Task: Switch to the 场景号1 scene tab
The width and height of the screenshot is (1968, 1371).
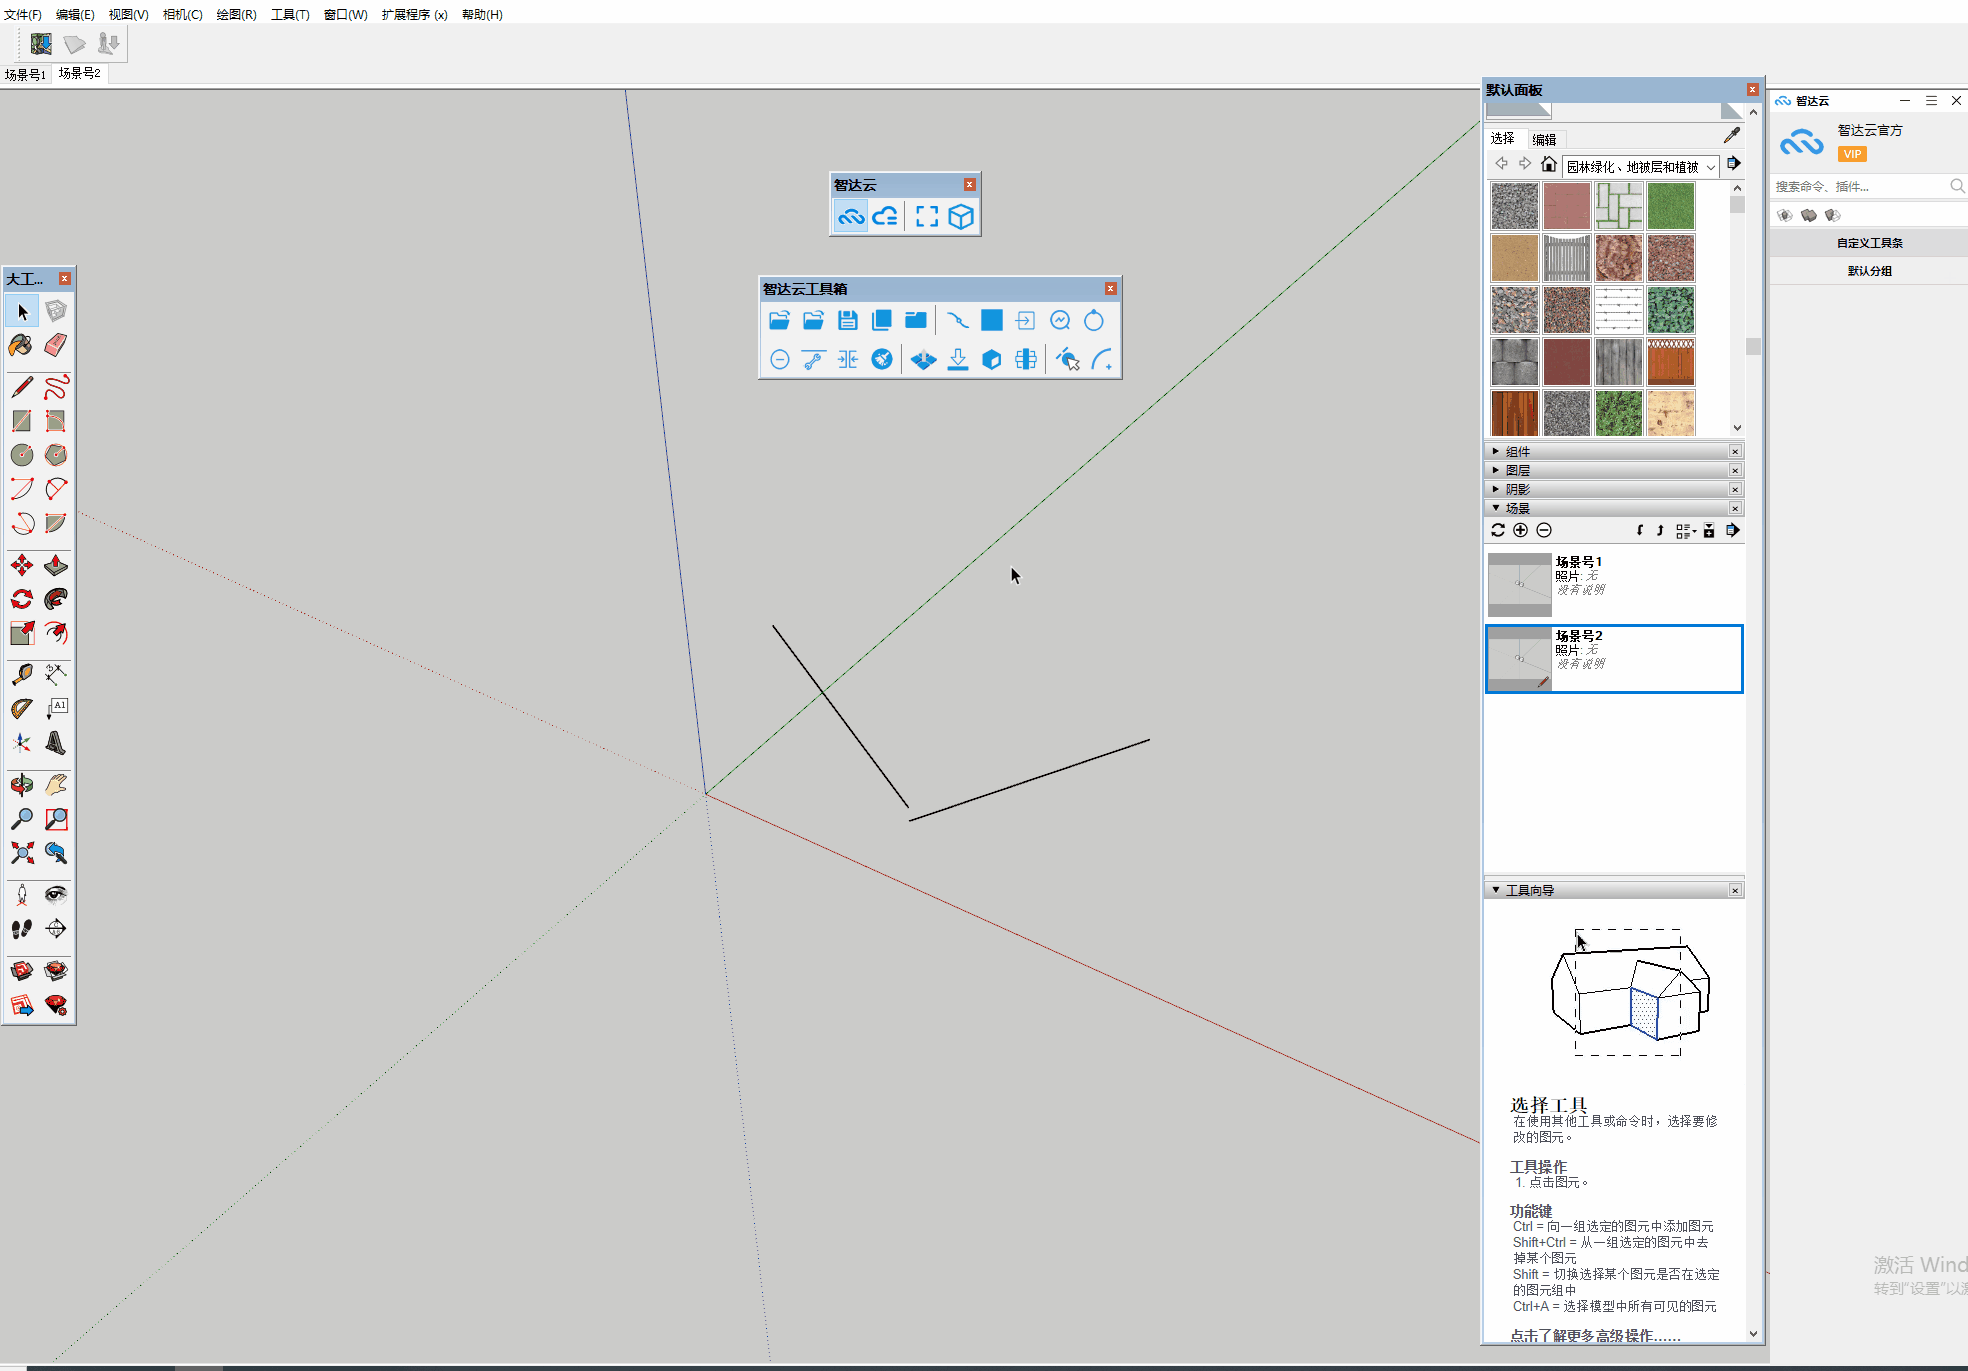Action: (25, 75)
